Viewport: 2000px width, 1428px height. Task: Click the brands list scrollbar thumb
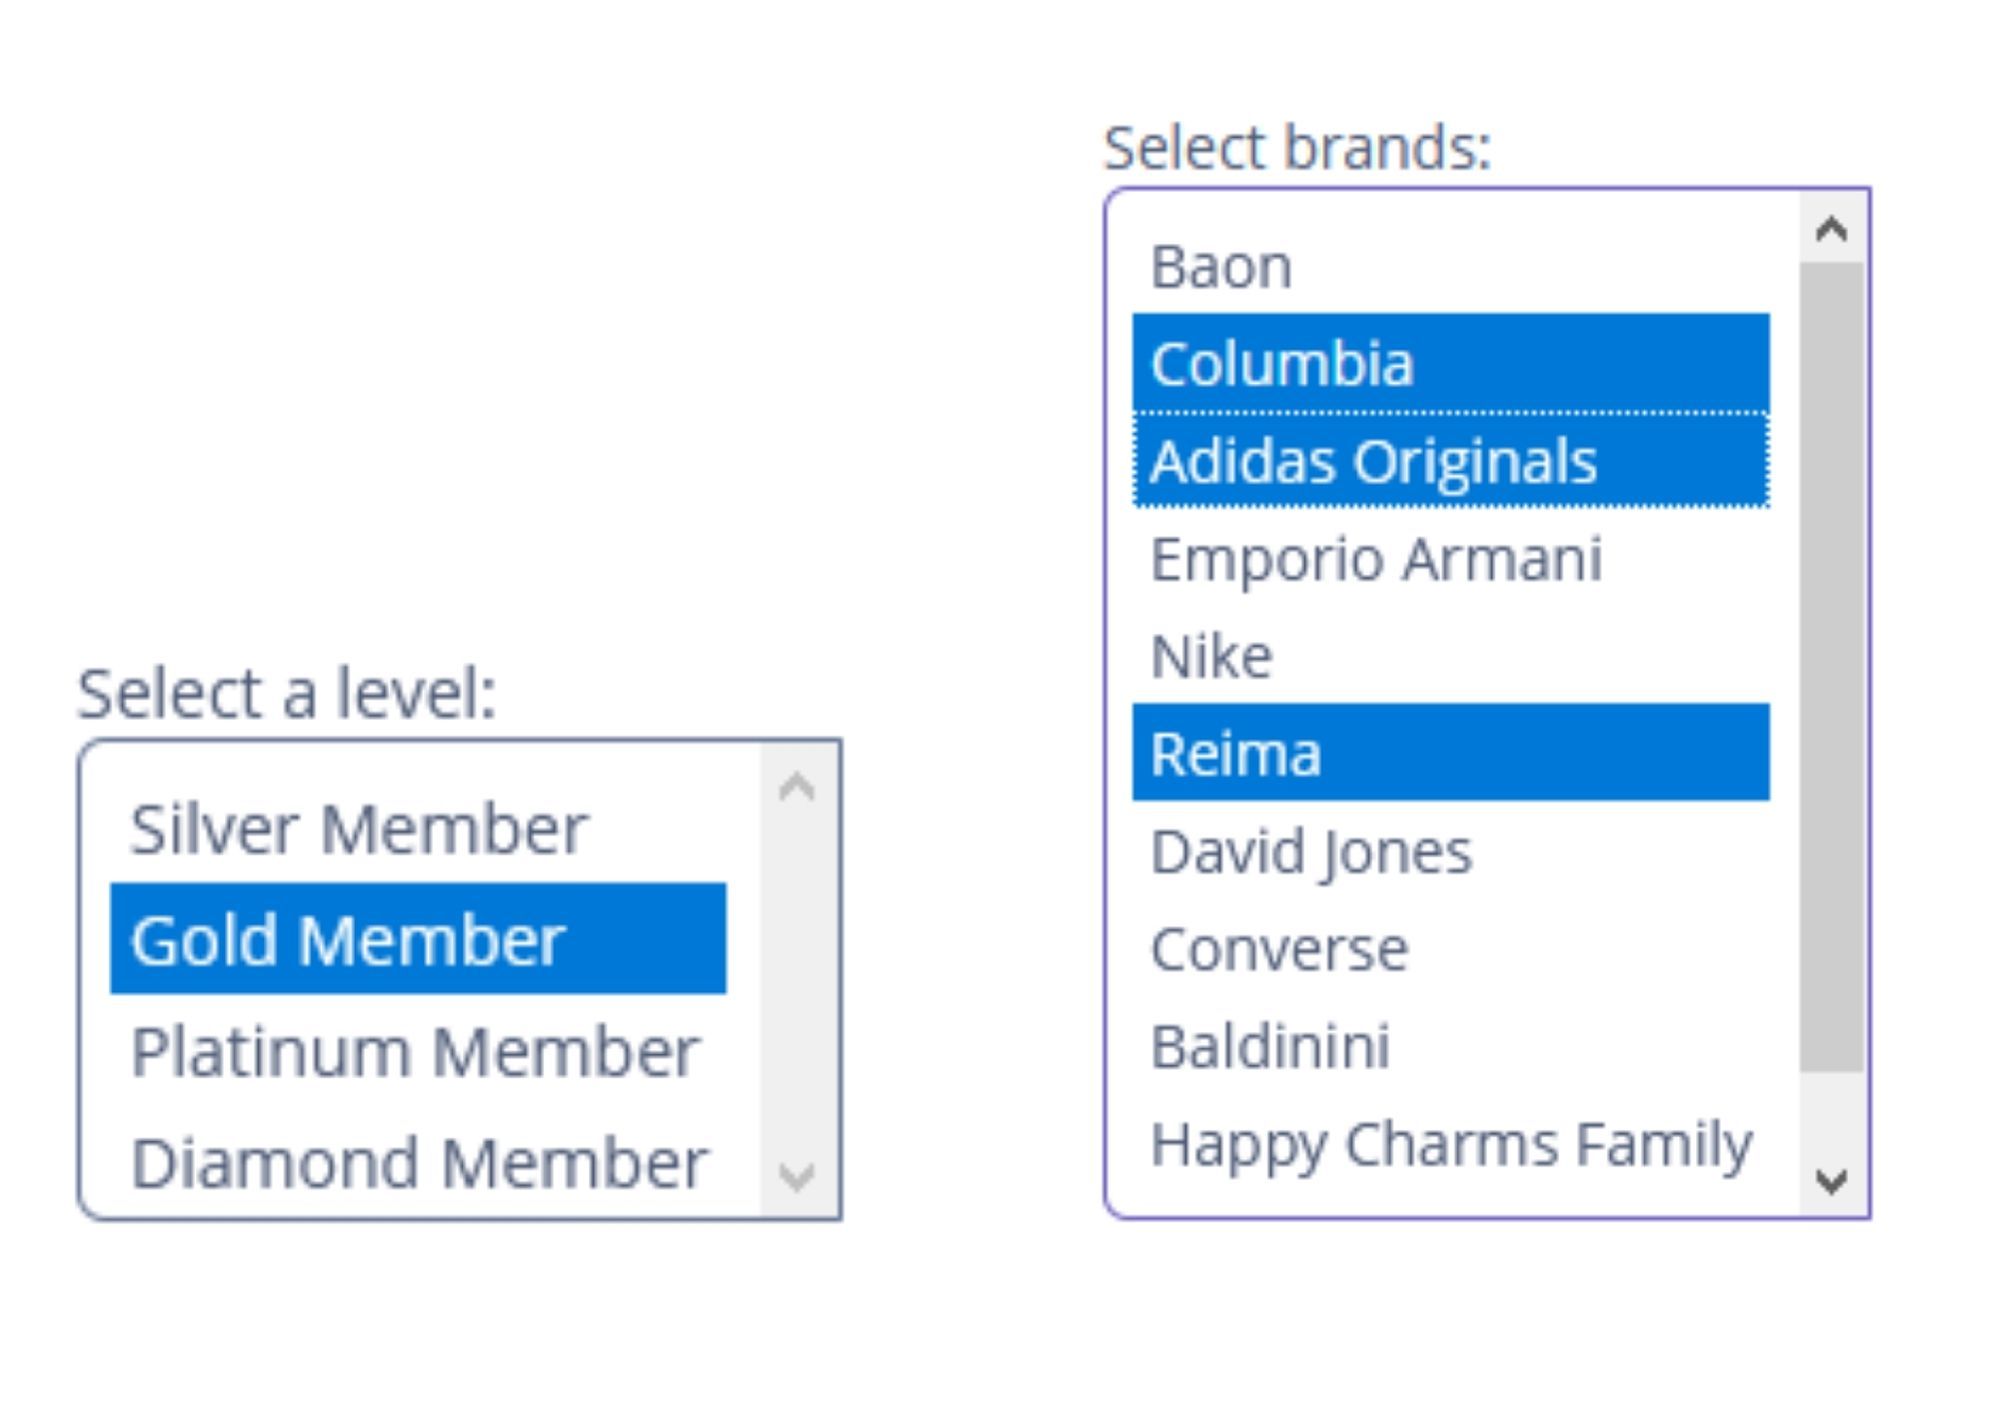(x=1832, y=667)
